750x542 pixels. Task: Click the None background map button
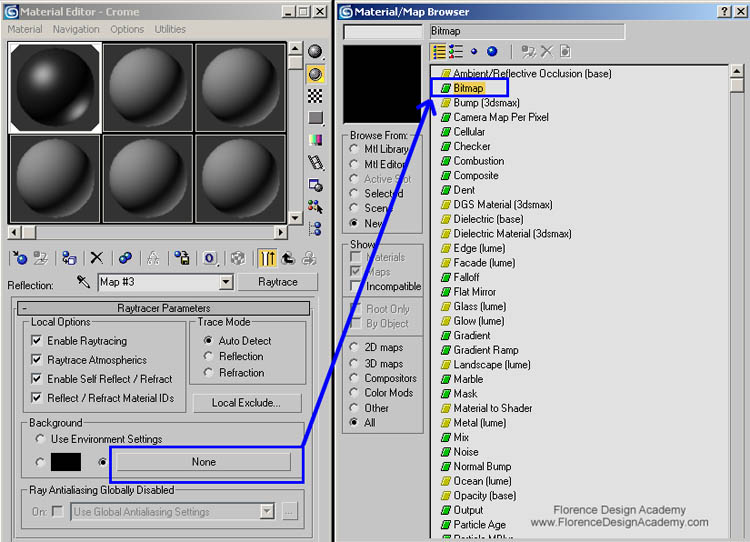203,462
